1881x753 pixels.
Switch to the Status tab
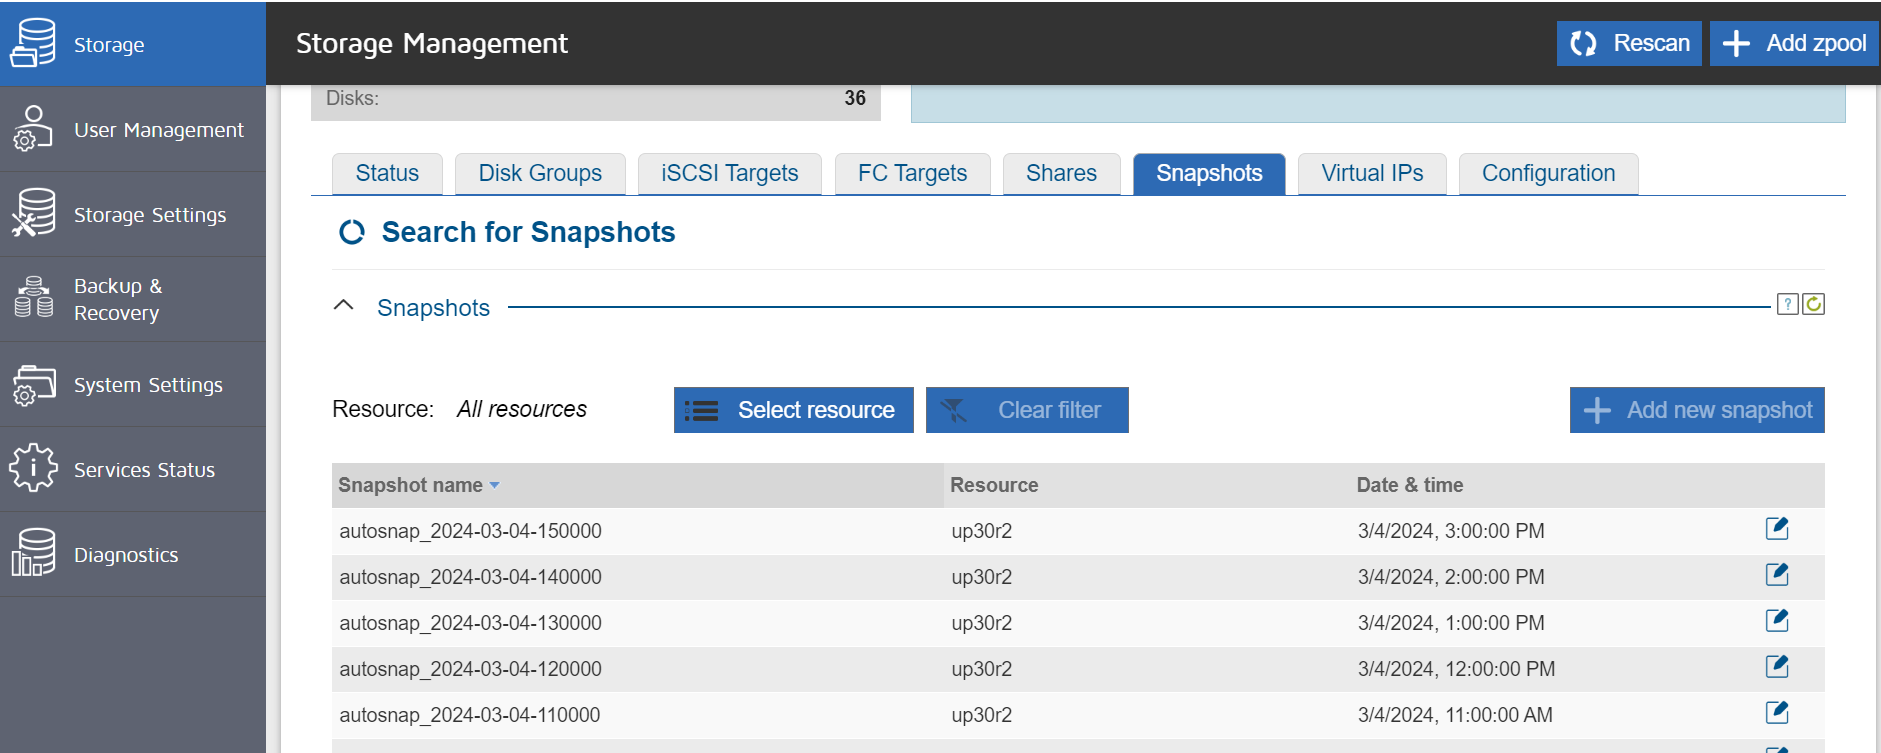coord(387,174)
